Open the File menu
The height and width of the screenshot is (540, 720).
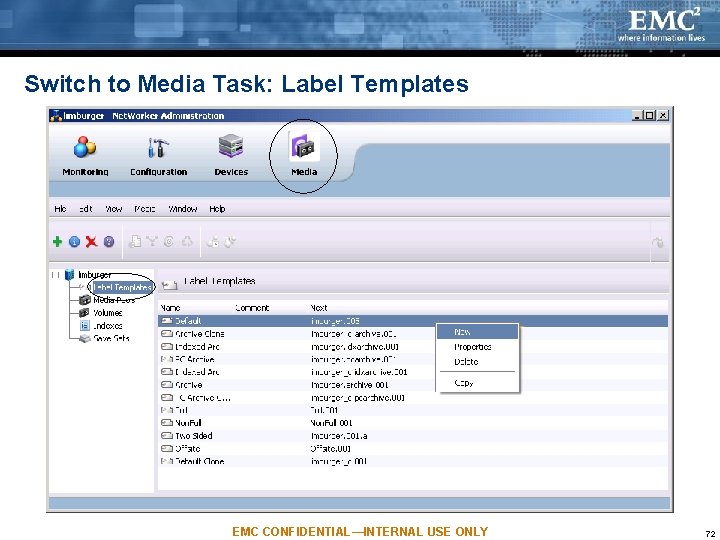[60, 209]
